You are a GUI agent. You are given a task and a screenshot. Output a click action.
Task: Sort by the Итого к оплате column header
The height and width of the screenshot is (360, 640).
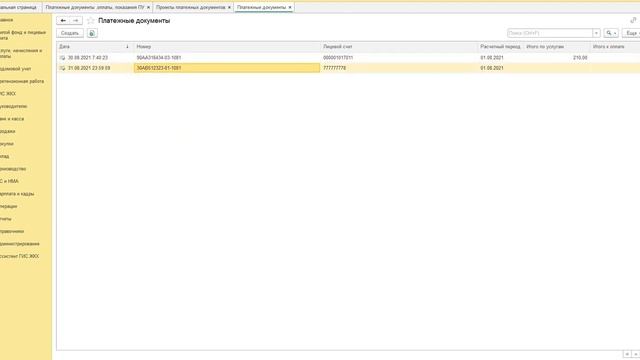615,47
